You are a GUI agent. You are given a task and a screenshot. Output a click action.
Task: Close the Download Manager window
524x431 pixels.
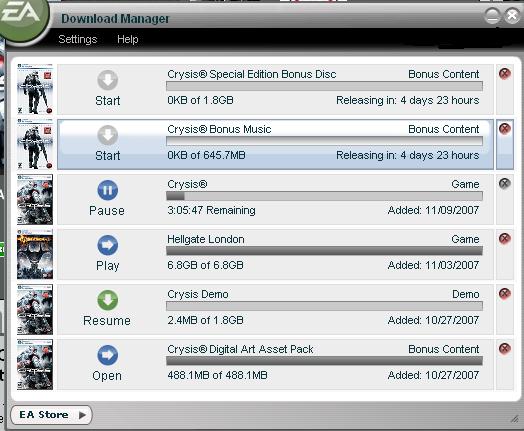tap(512, 16)
